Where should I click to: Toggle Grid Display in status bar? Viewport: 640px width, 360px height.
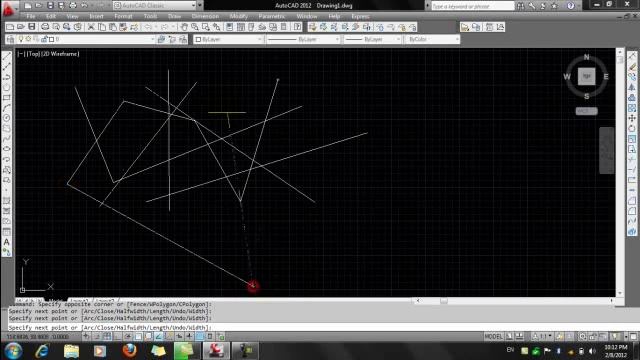pyautogui.click(x=107, y=336)
